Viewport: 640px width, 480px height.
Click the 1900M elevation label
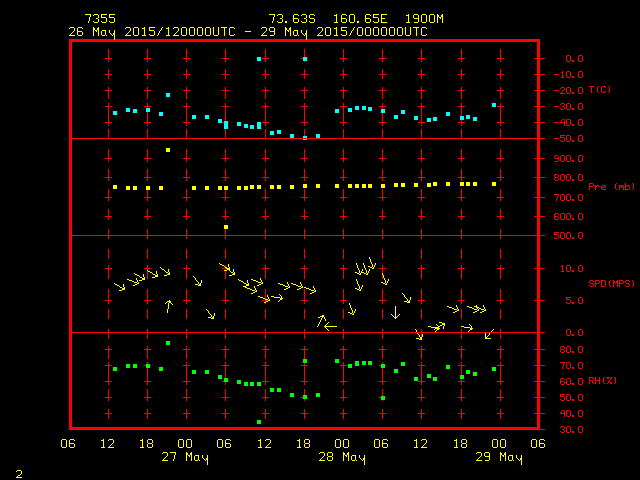pyautogui.click(x=424, y=19)
